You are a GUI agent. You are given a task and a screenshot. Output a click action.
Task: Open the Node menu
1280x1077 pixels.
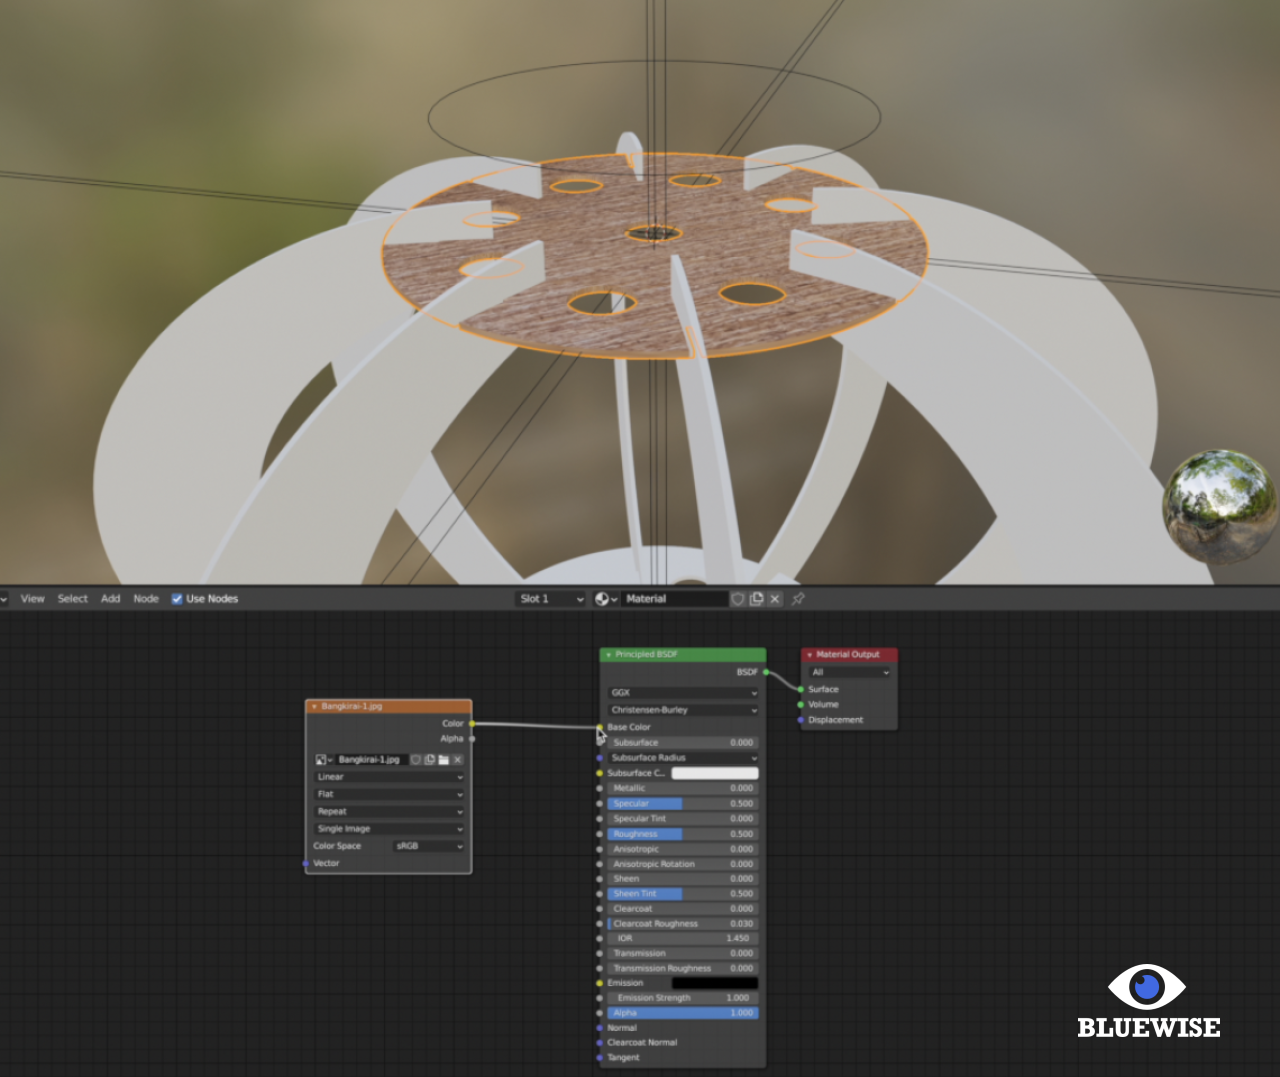tap(146, 599)
